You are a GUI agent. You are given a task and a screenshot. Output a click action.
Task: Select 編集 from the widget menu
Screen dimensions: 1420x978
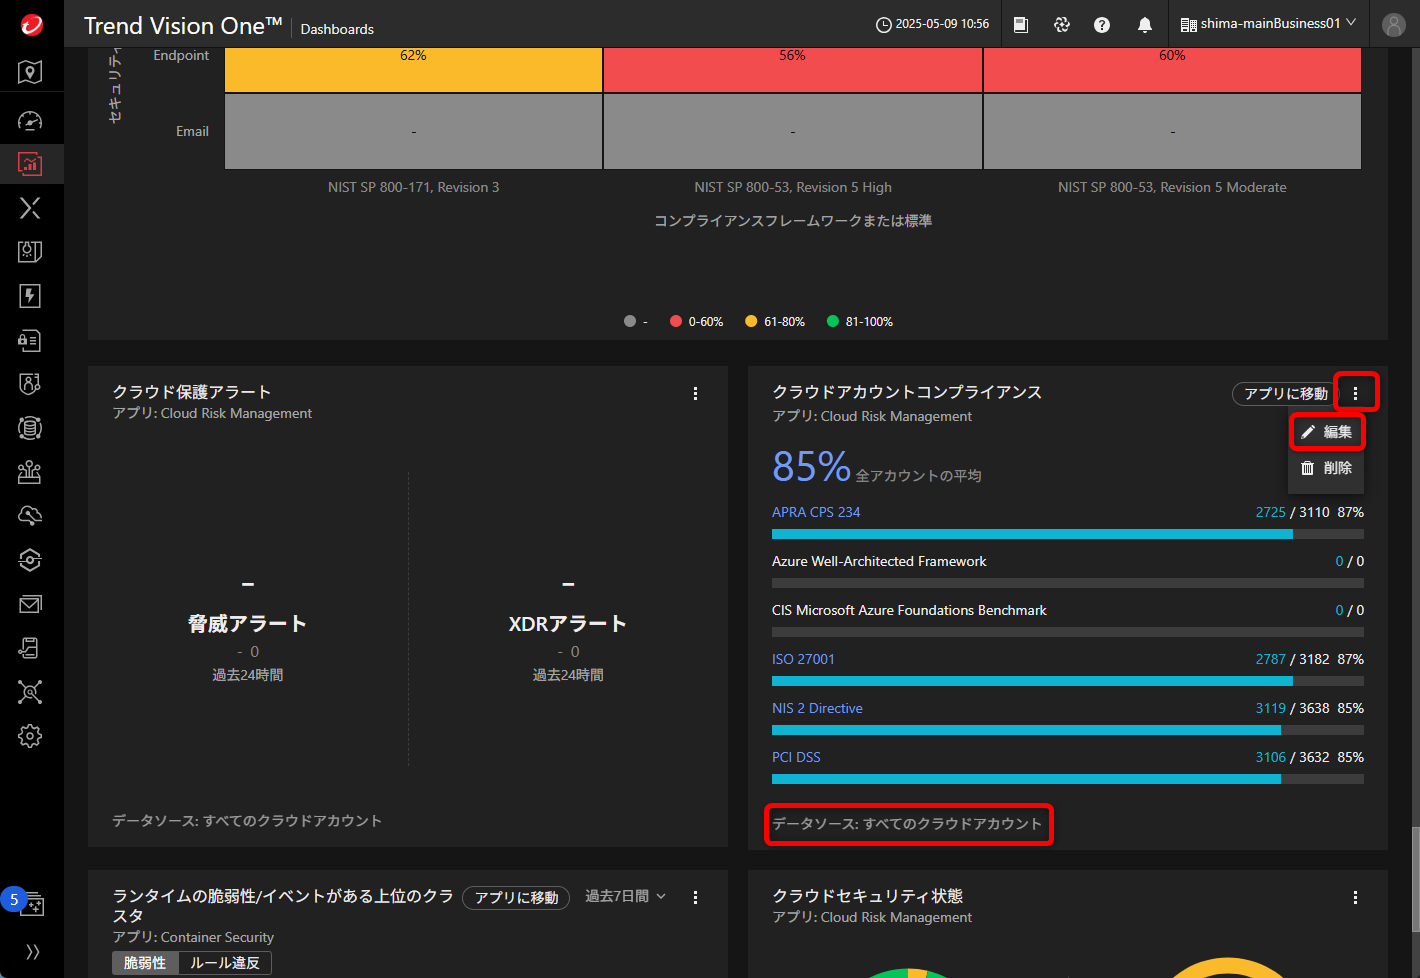tap(1326, 432)
